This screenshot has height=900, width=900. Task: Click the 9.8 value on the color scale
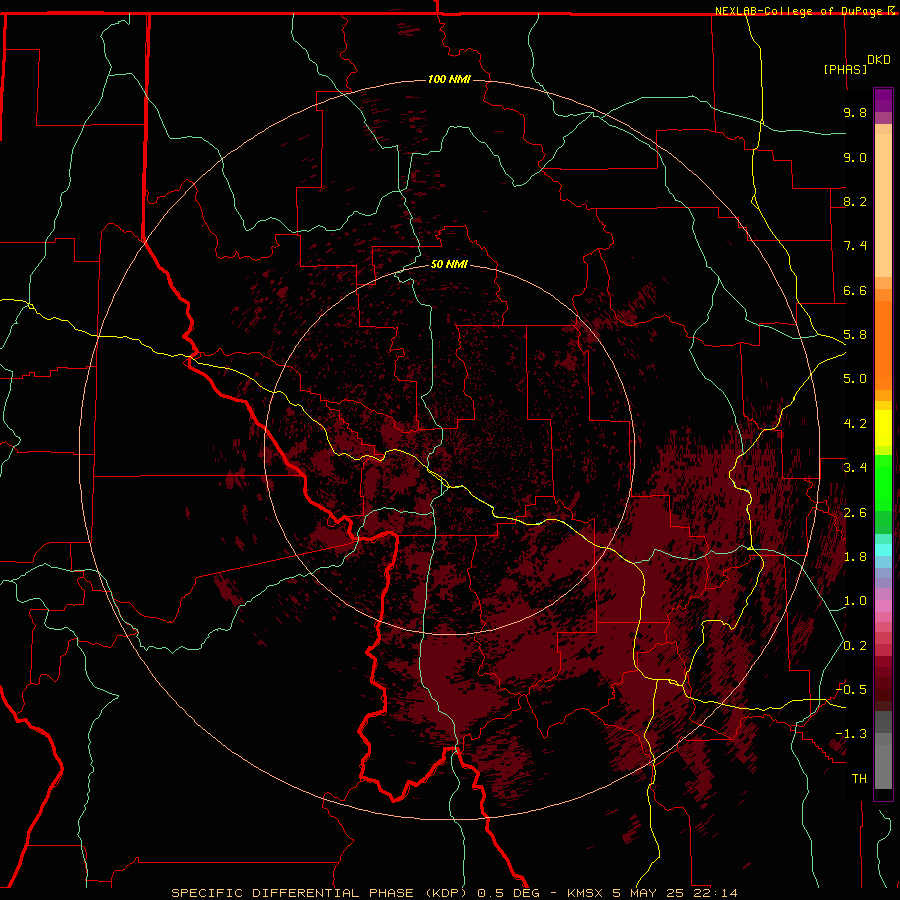coord(855,112)
